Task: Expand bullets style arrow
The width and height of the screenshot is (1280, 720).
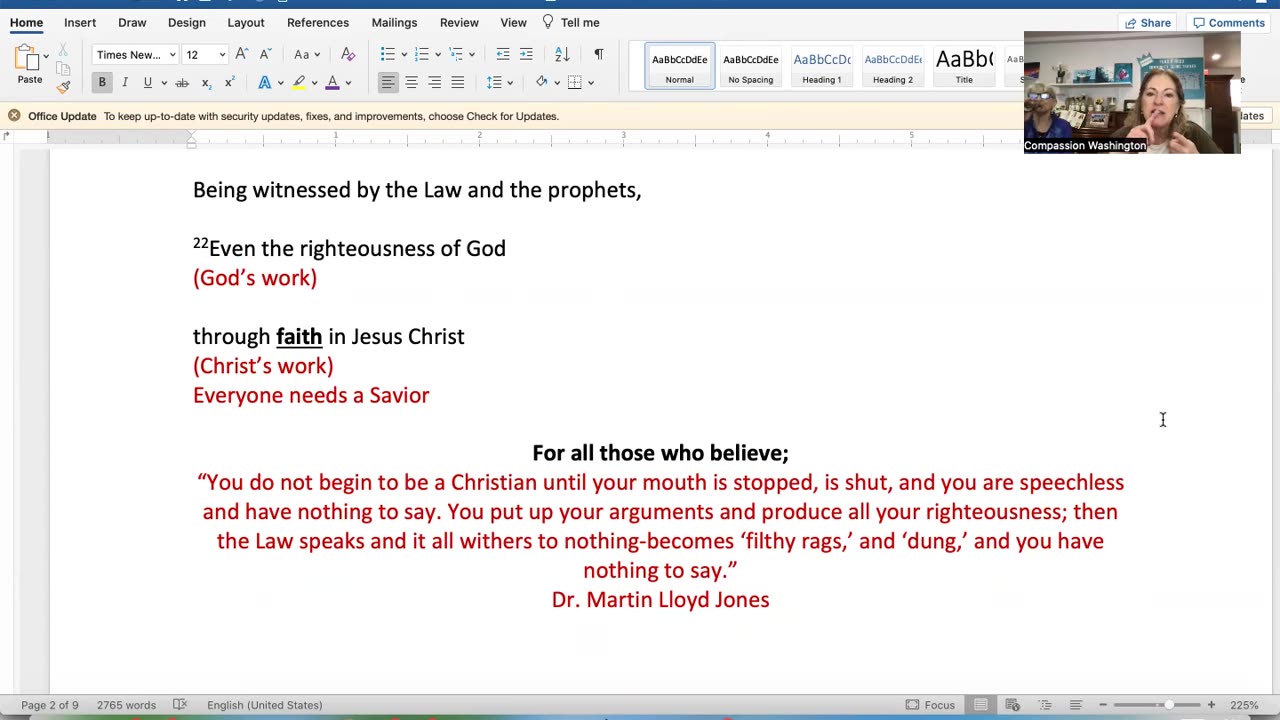Action: pyautogui.click(x=403, y=55)
